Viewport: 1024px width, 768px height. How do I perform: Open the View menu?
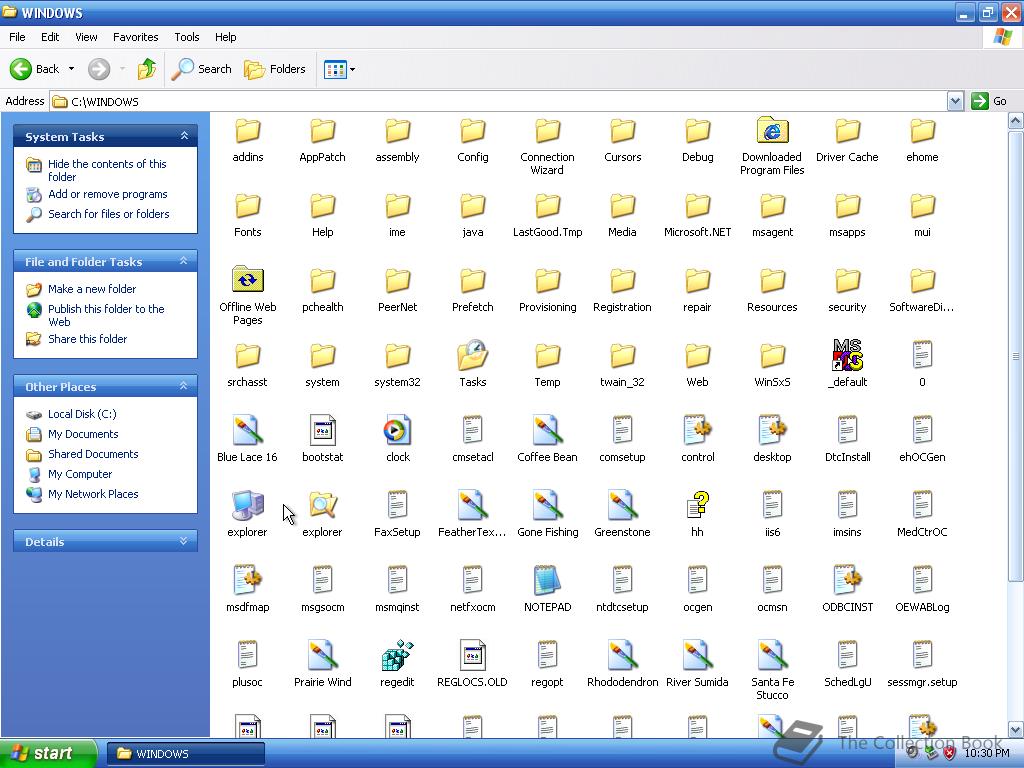[x=86, y=37]
